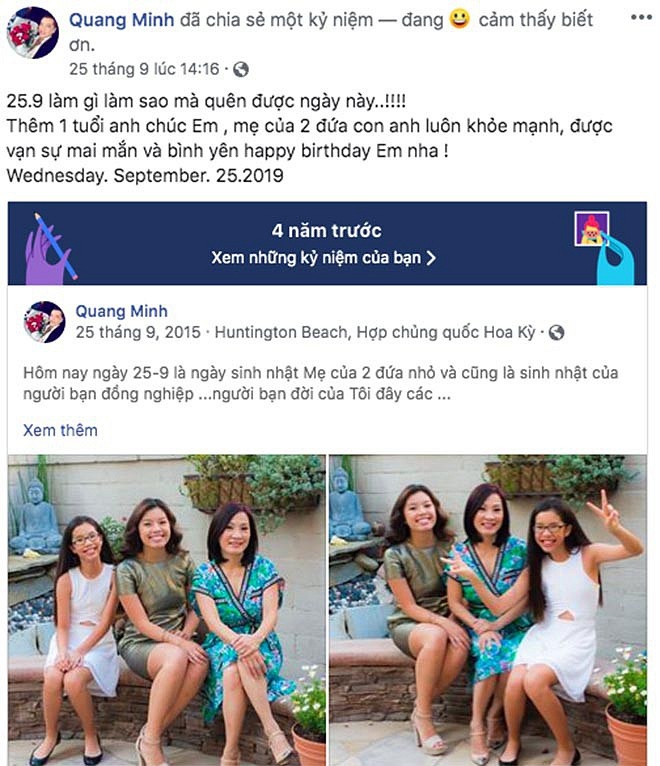This screenshot has width=660, height=766.
Task: Click the shared post's small profile avatar
Action: tap(44, 322)
